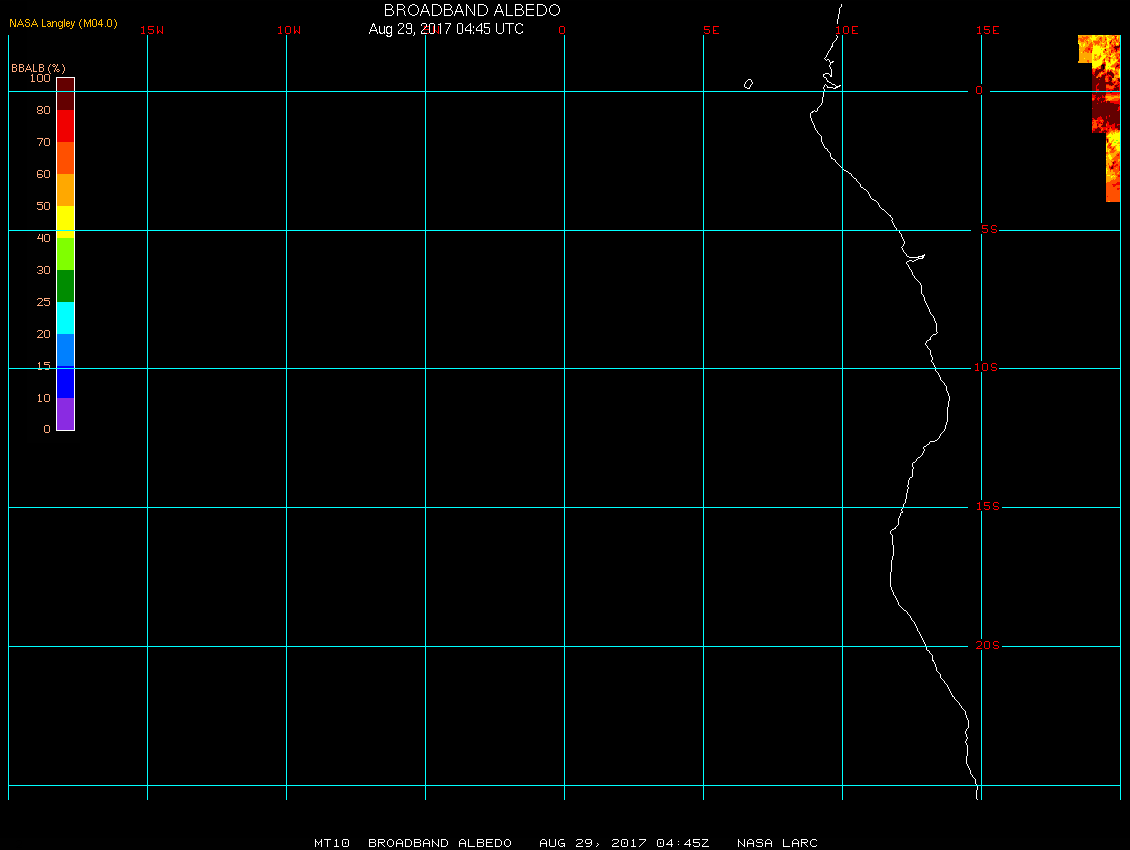Click the 25 value on the legend scale
The width and height of the screenshot is (1130, 850).
44,302
